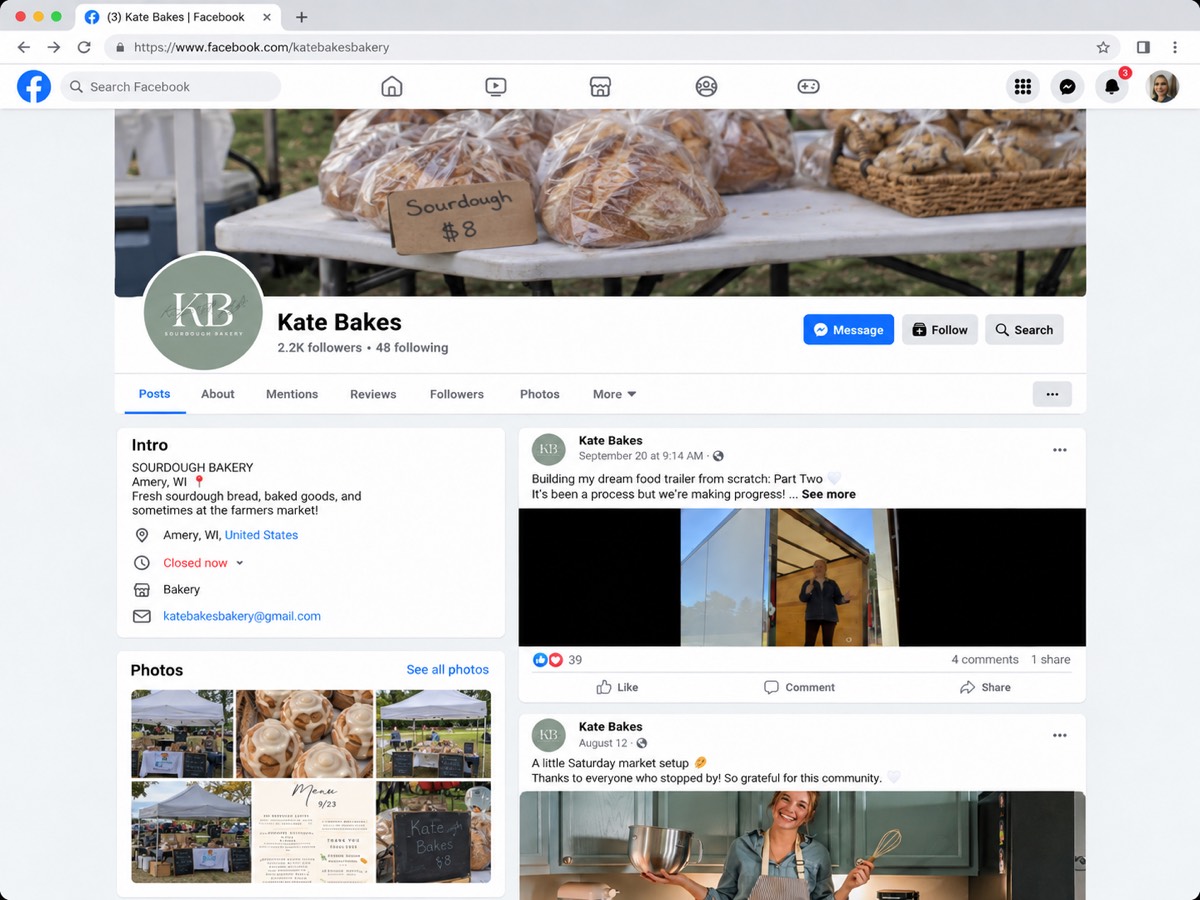Open the Groups icon

(706, 87)
